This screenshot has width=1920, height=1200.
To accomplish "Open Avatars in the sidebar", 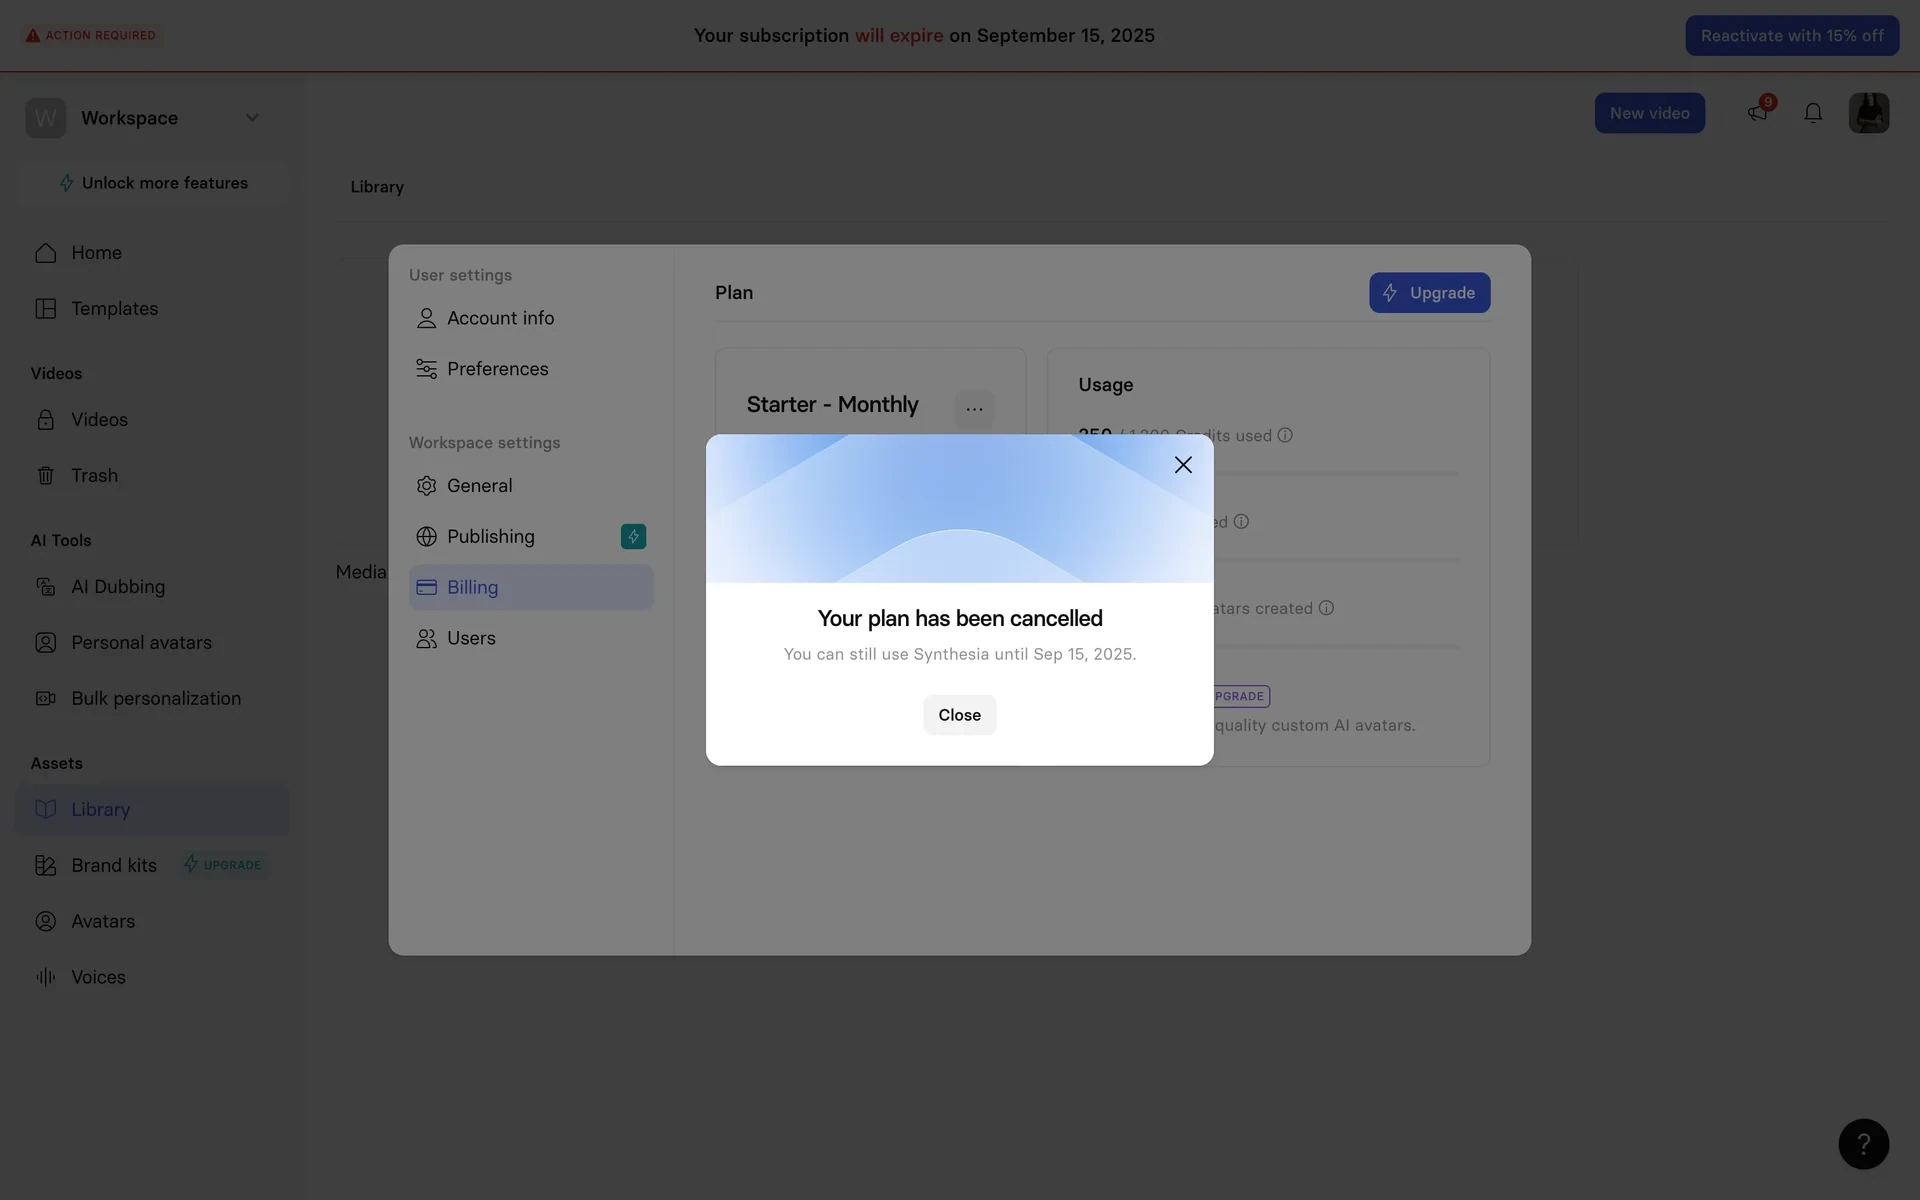I will (152, 922).
